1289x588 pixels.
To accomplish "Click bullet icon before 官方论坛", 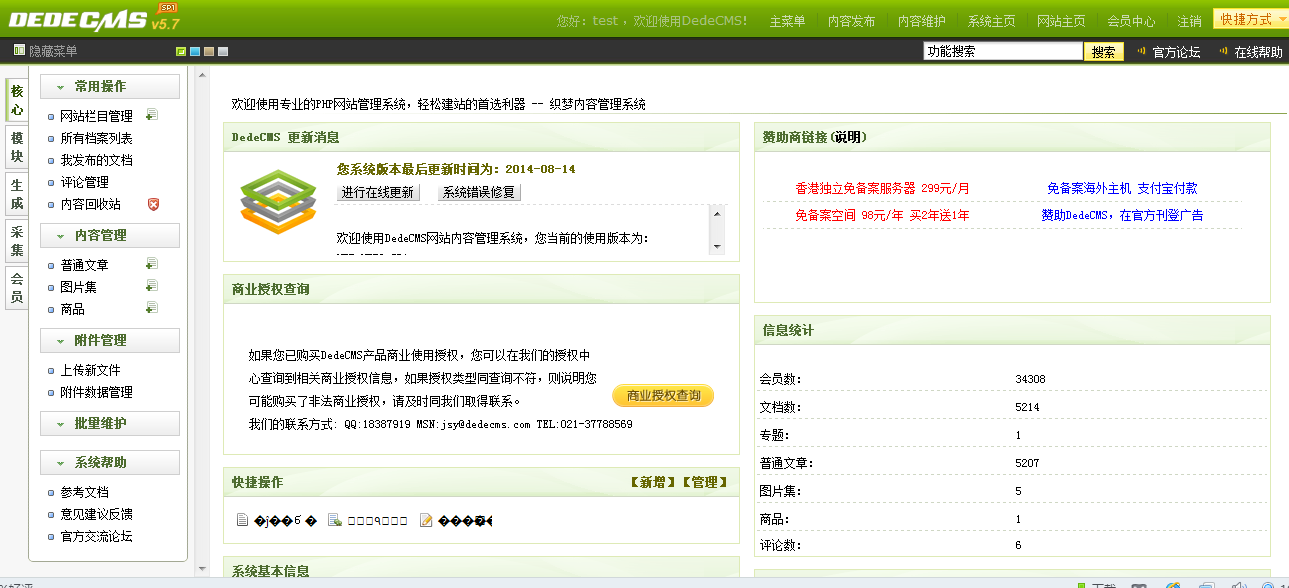I will tap(1142, 51).
